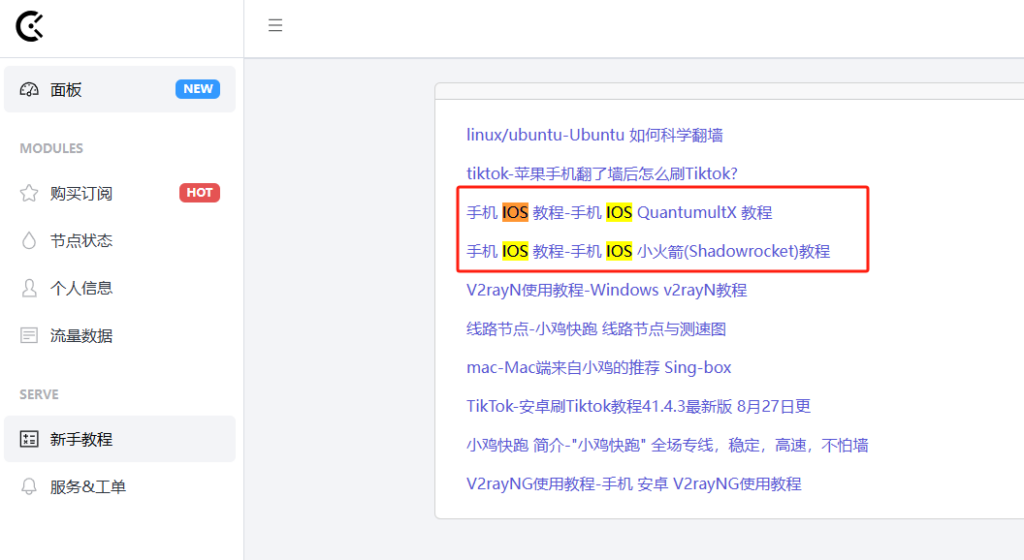Toggle the hamburger sidebar menu icon
Image resolution: width=1024 pixels, height=560 pixels.
(x=275, y=26)
